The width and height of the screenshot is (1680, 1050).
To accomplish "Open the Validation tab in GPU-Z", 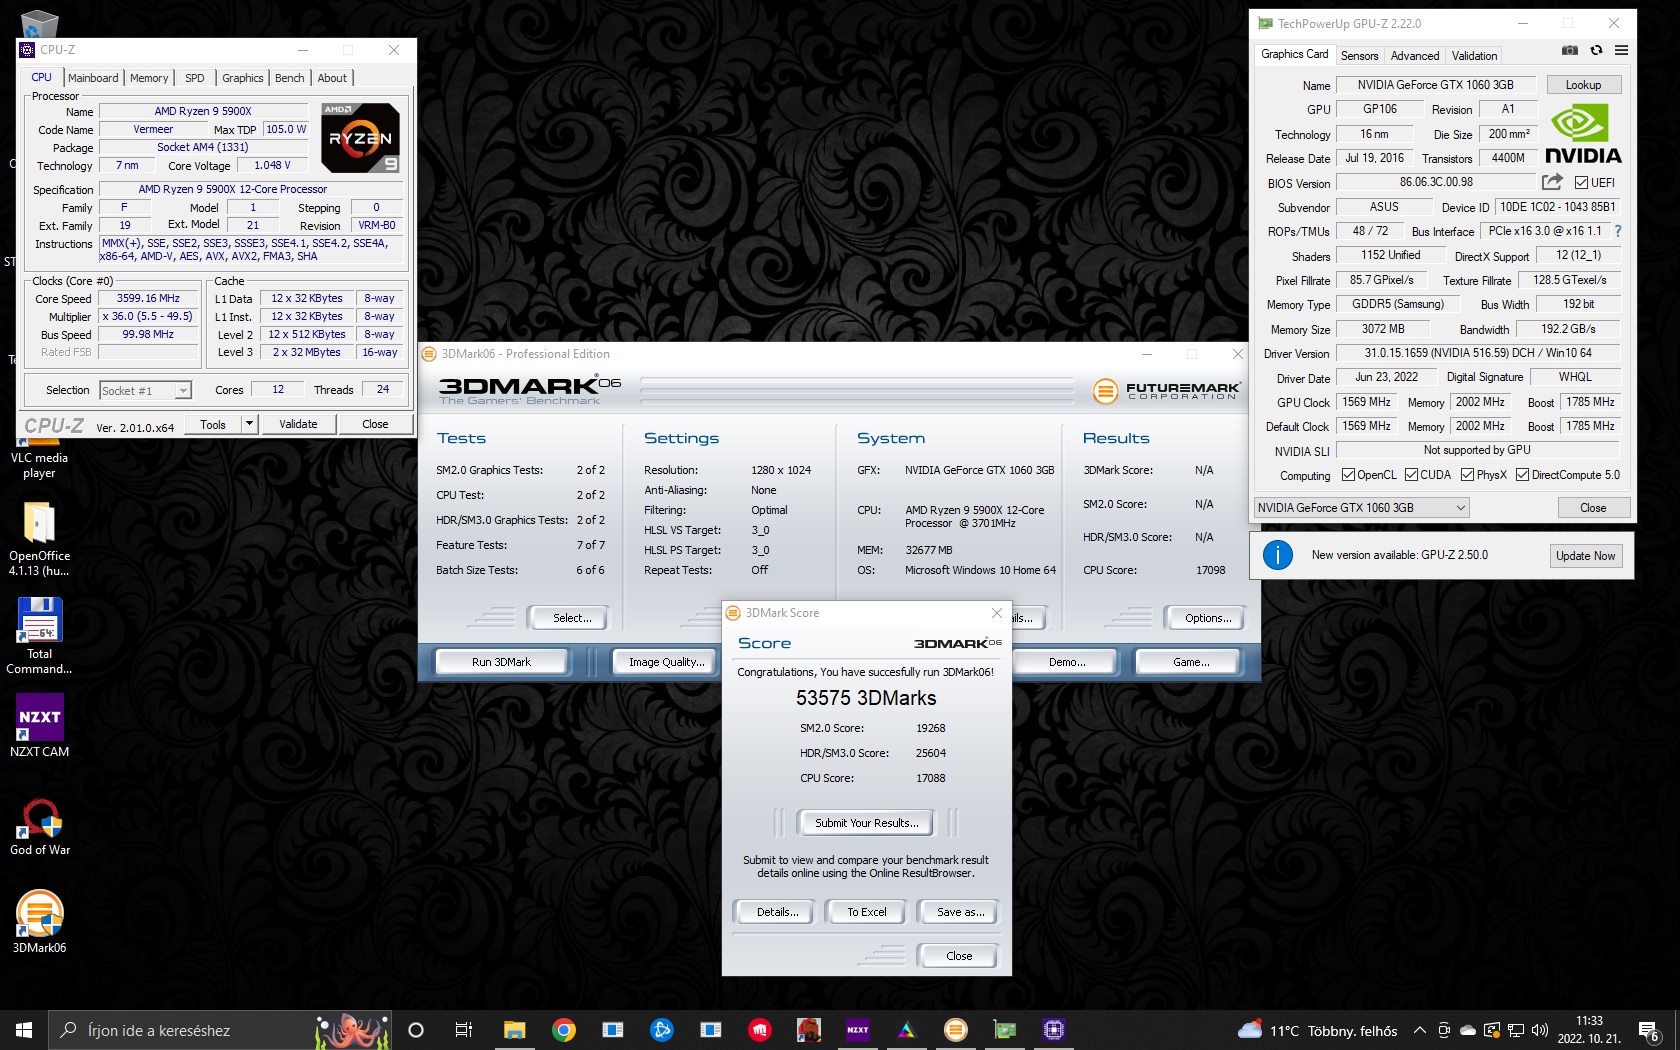I will [x=1475, y=56].
